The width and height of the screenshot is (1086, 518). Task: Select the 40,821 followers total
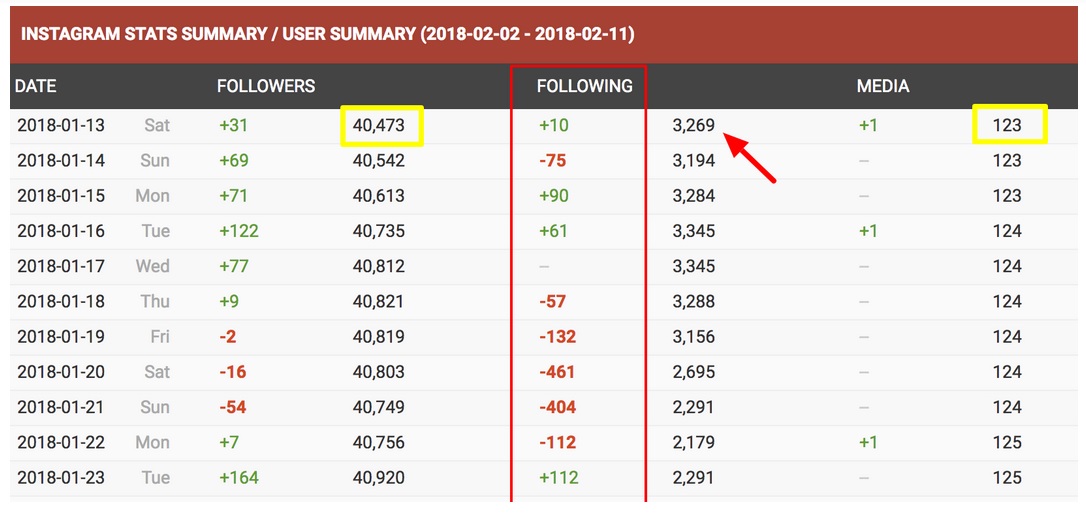pos(378,302)
